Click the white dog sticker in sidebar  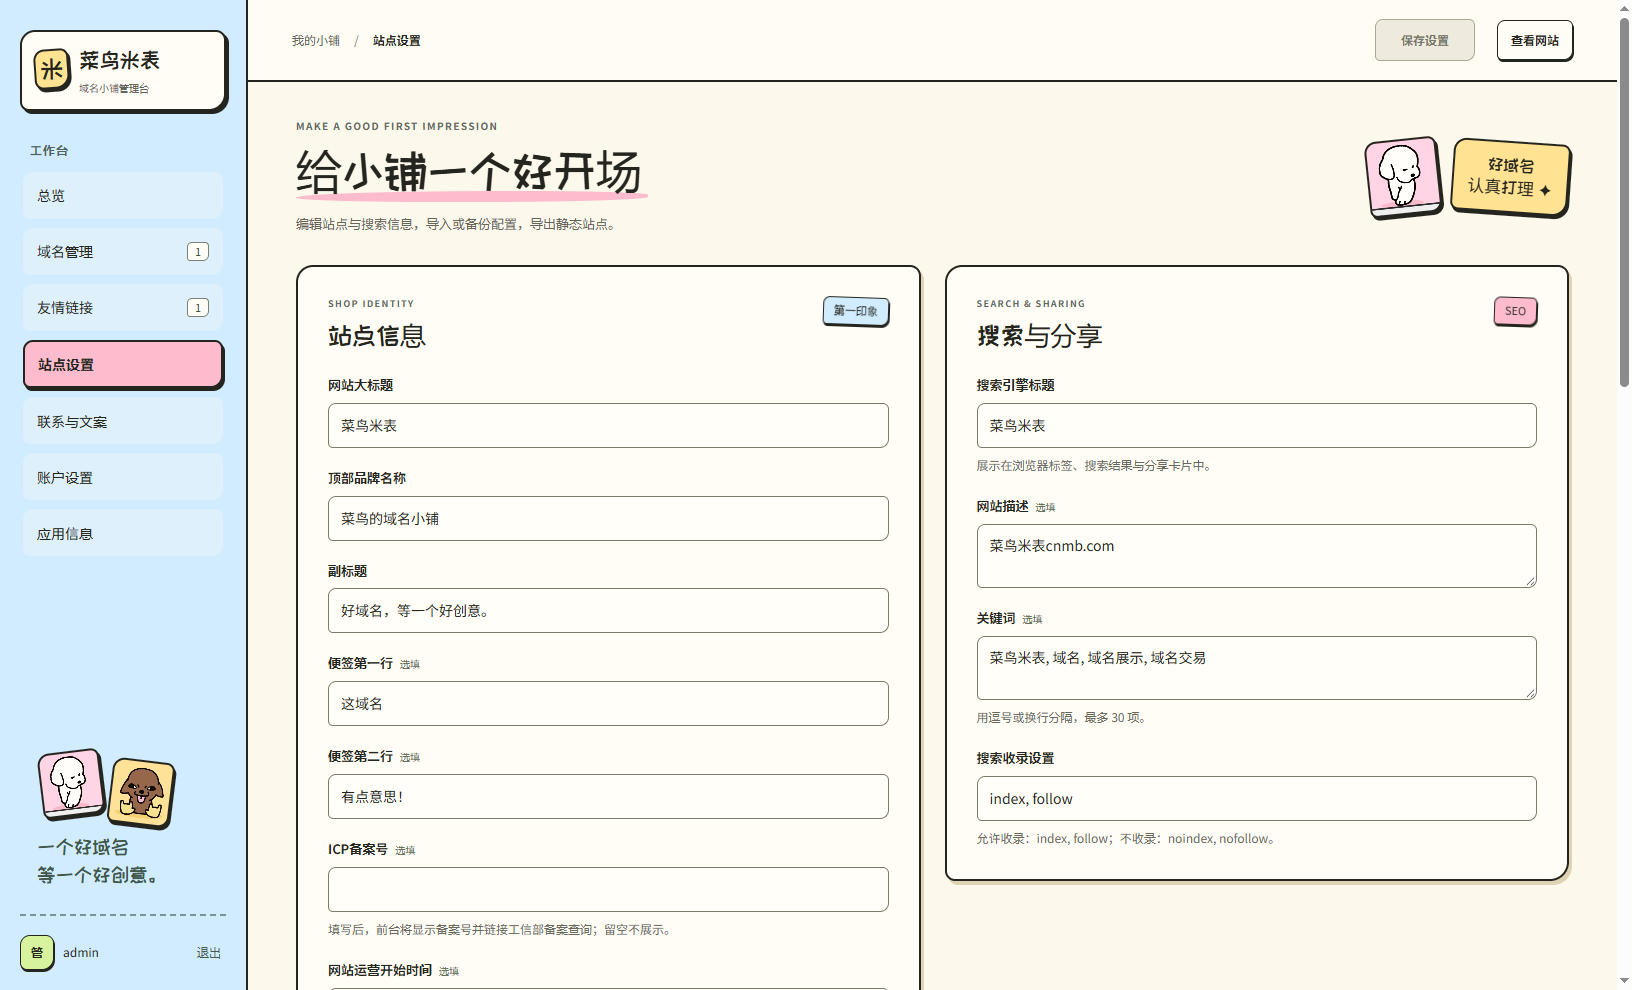tap(71, 783)
